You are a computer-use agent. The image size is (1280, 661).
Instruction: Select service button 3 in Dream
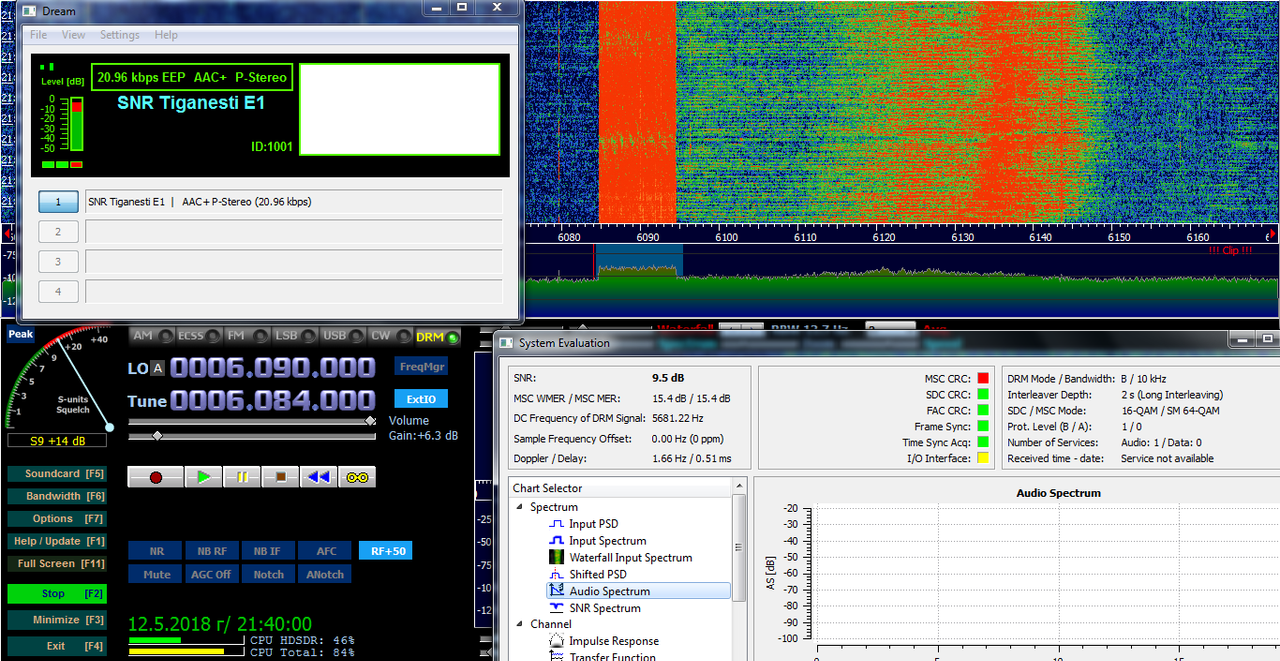(x=58, y=262)
